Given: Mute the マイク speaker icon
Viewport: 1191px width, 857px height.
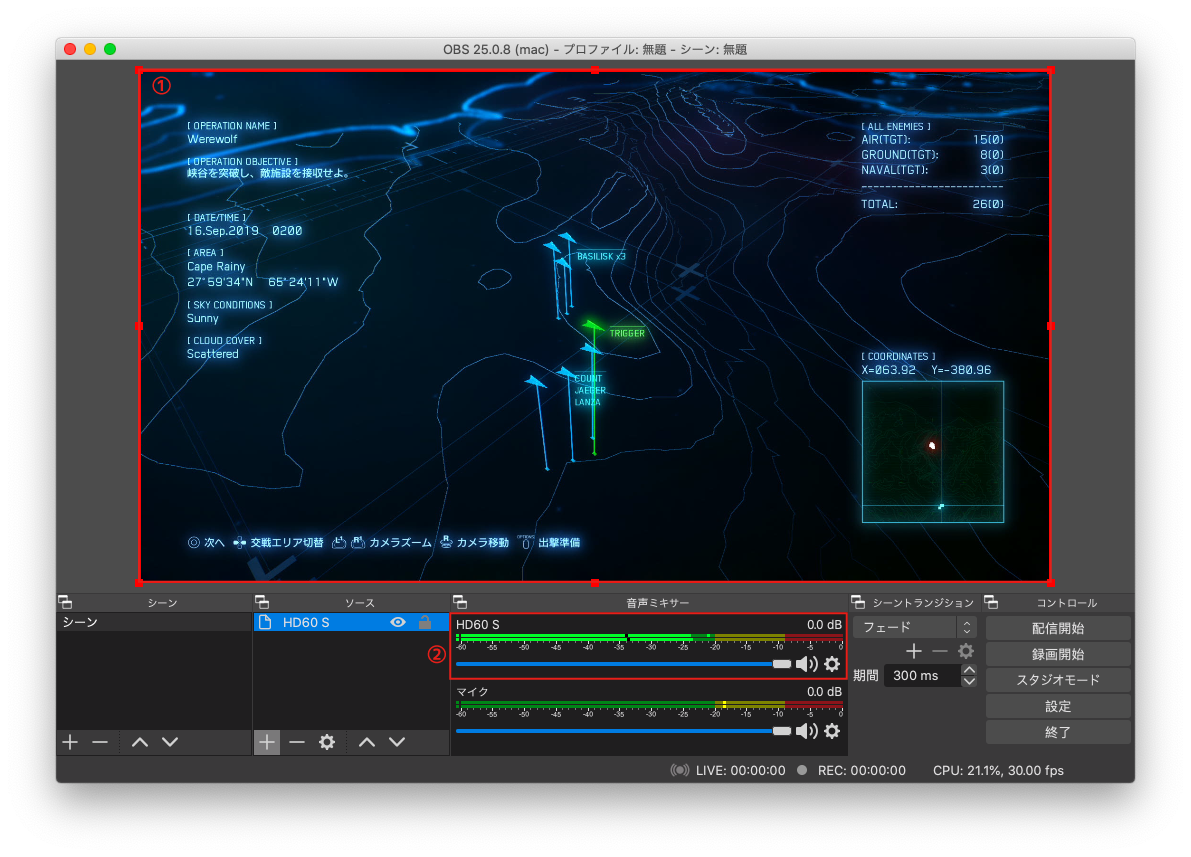Looking at the screenshot, I should coord(806,731).
